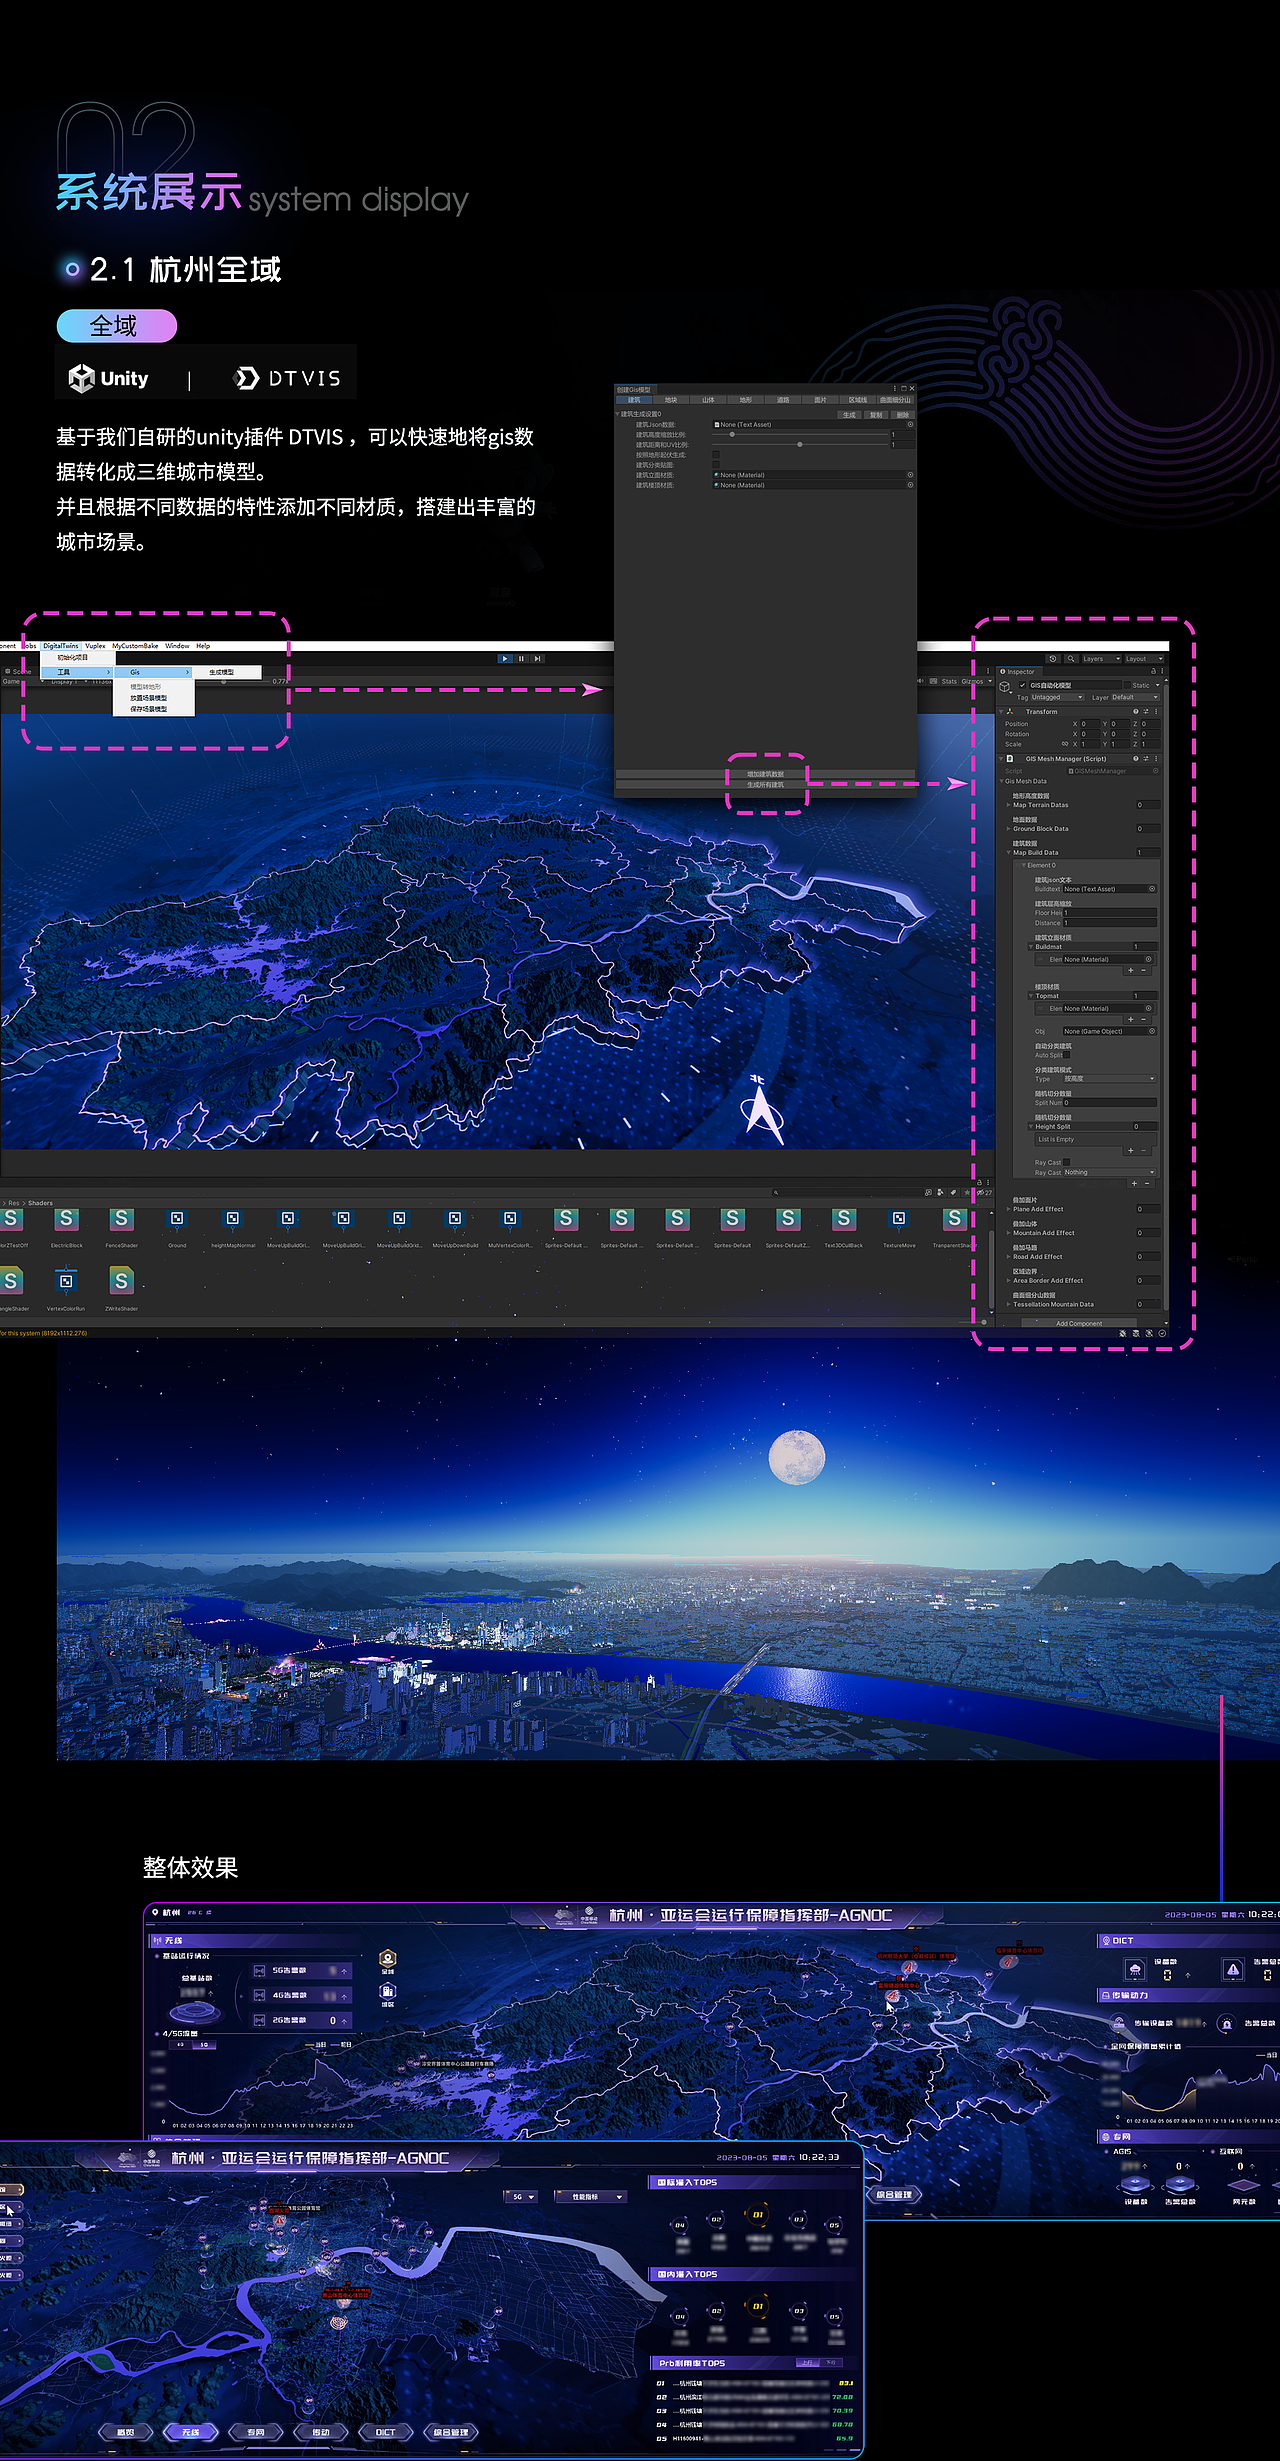Switch to 建筑 tab in GIS window
The image size is (1280, 2461).
634,400
